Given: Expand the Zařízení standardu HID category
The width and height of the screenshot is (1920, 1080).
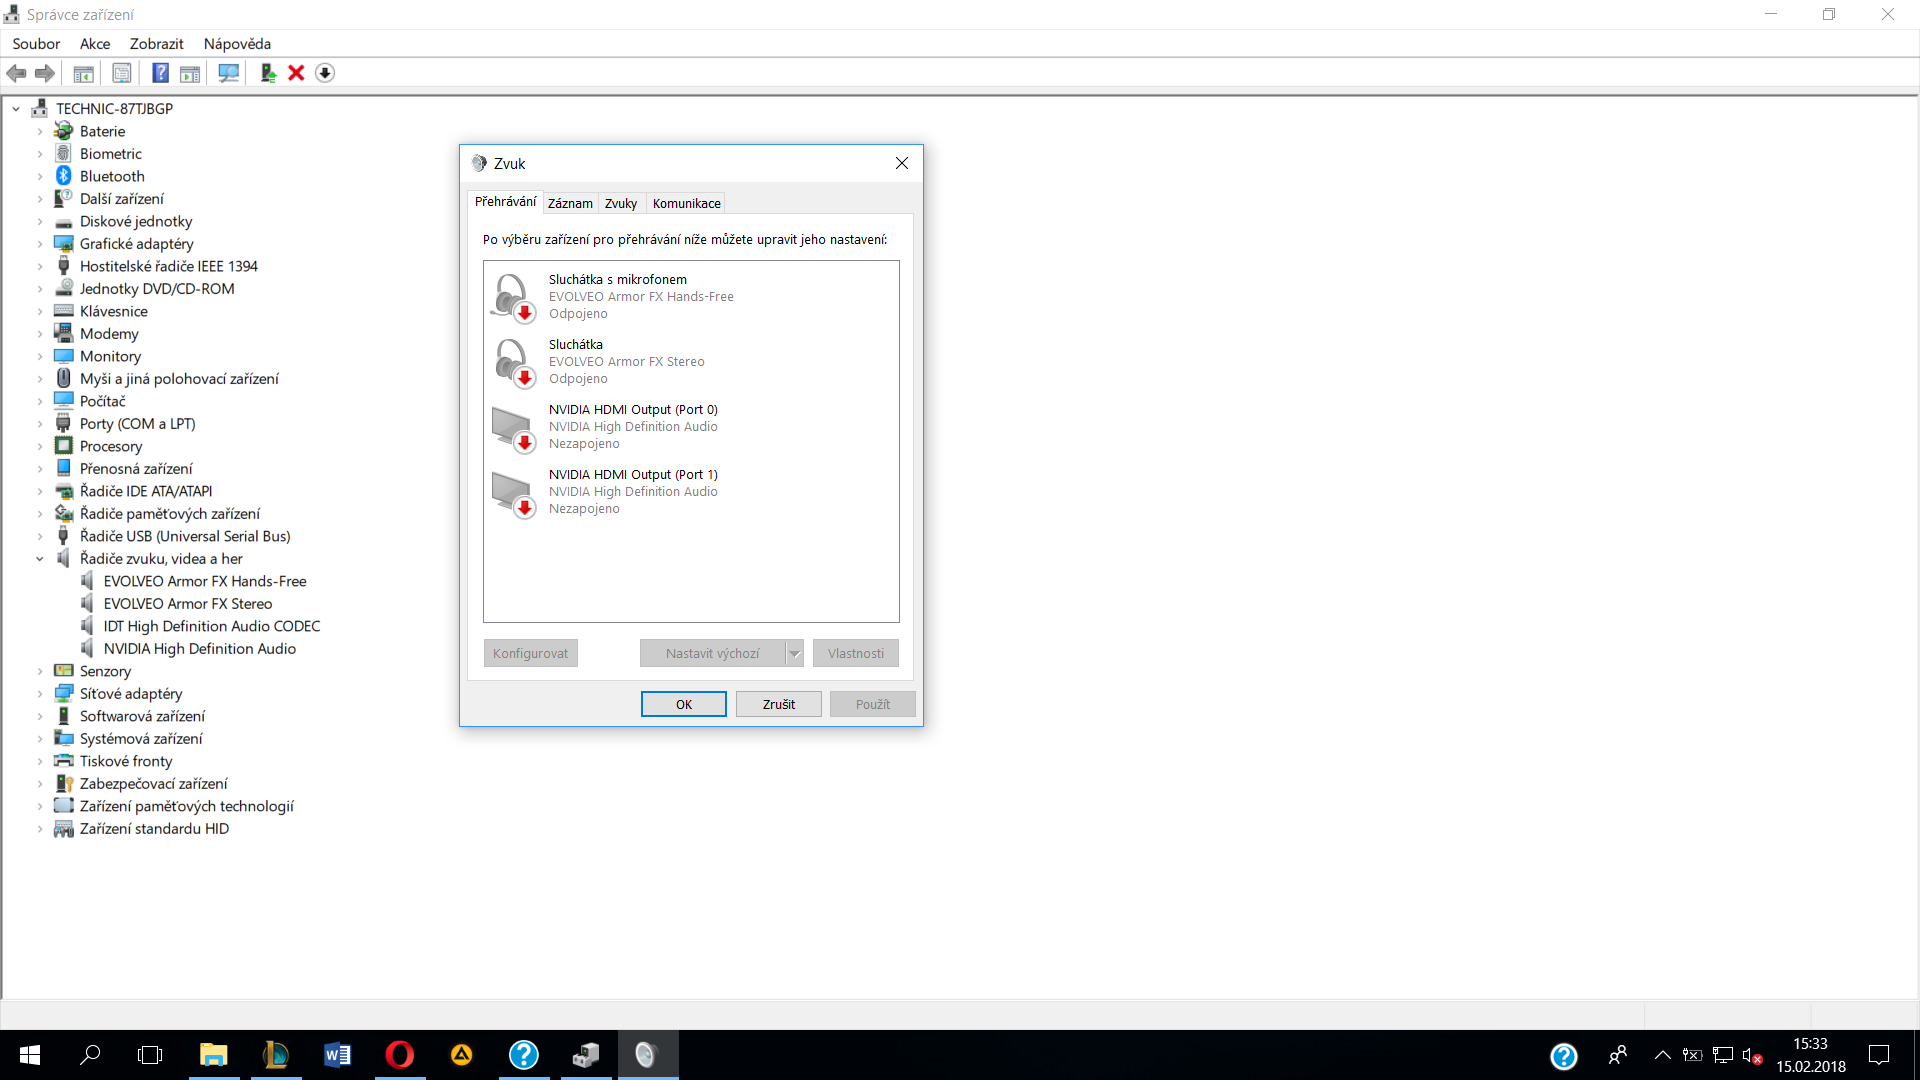Looking at the screenshot, I should coord(40,829).
